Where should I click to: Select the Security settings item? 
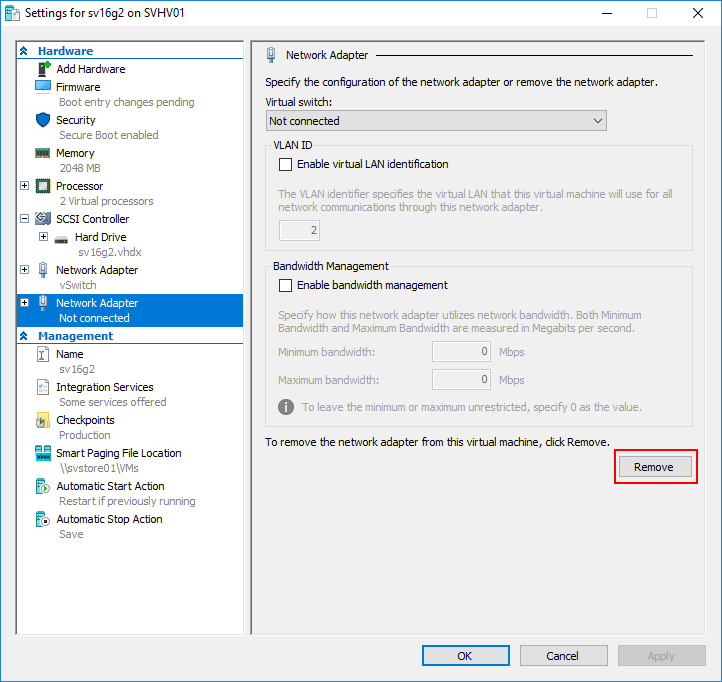(76, 120)
